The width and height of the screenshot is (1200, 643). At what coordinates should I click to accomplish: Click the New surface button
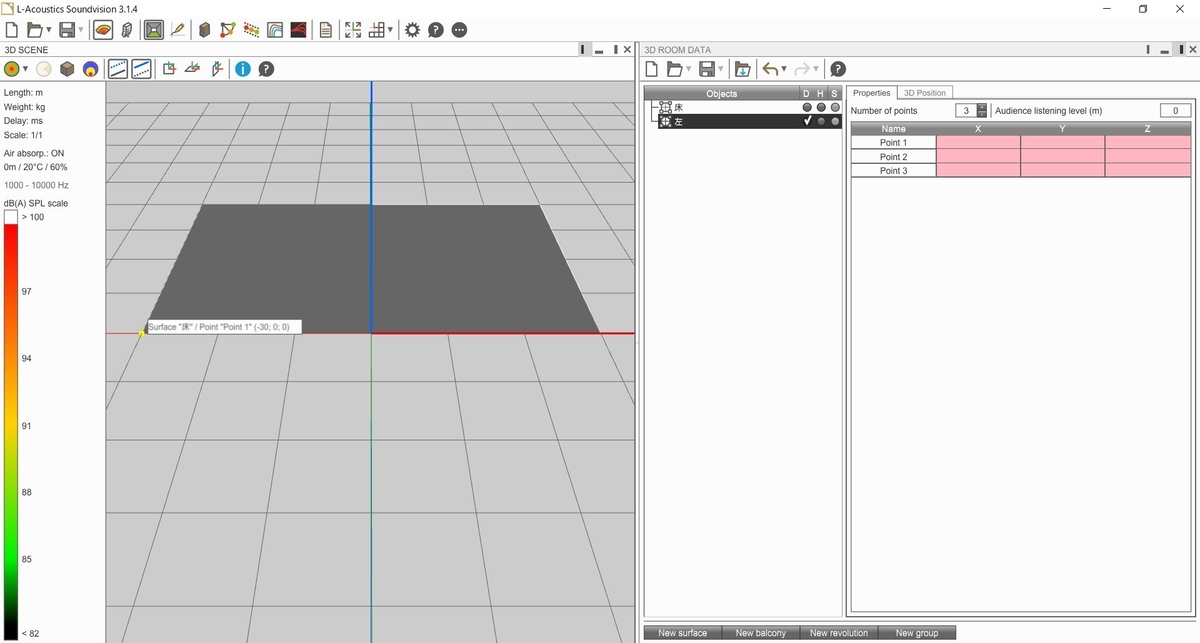click(x=683, y=633)
